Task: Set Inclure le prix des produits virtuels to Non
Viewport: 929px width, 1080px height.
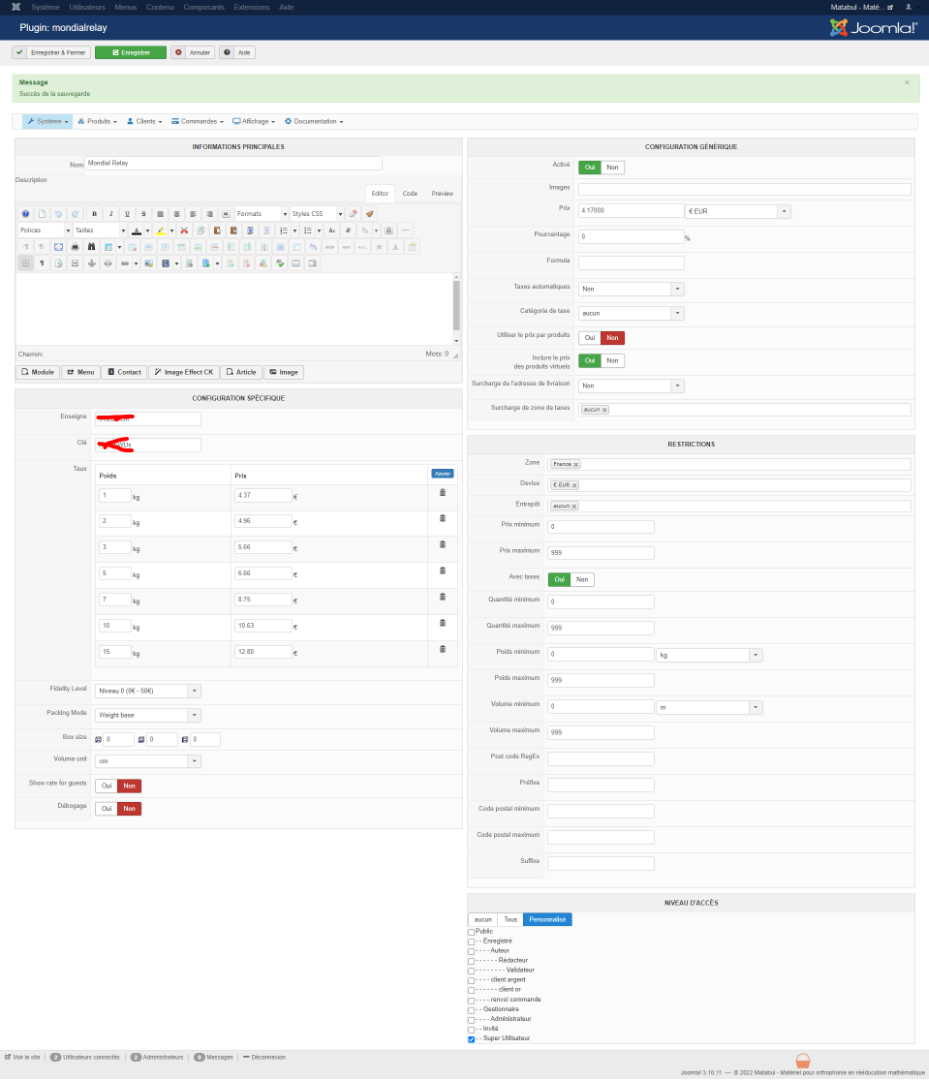Action: click(x=612, y=360)
